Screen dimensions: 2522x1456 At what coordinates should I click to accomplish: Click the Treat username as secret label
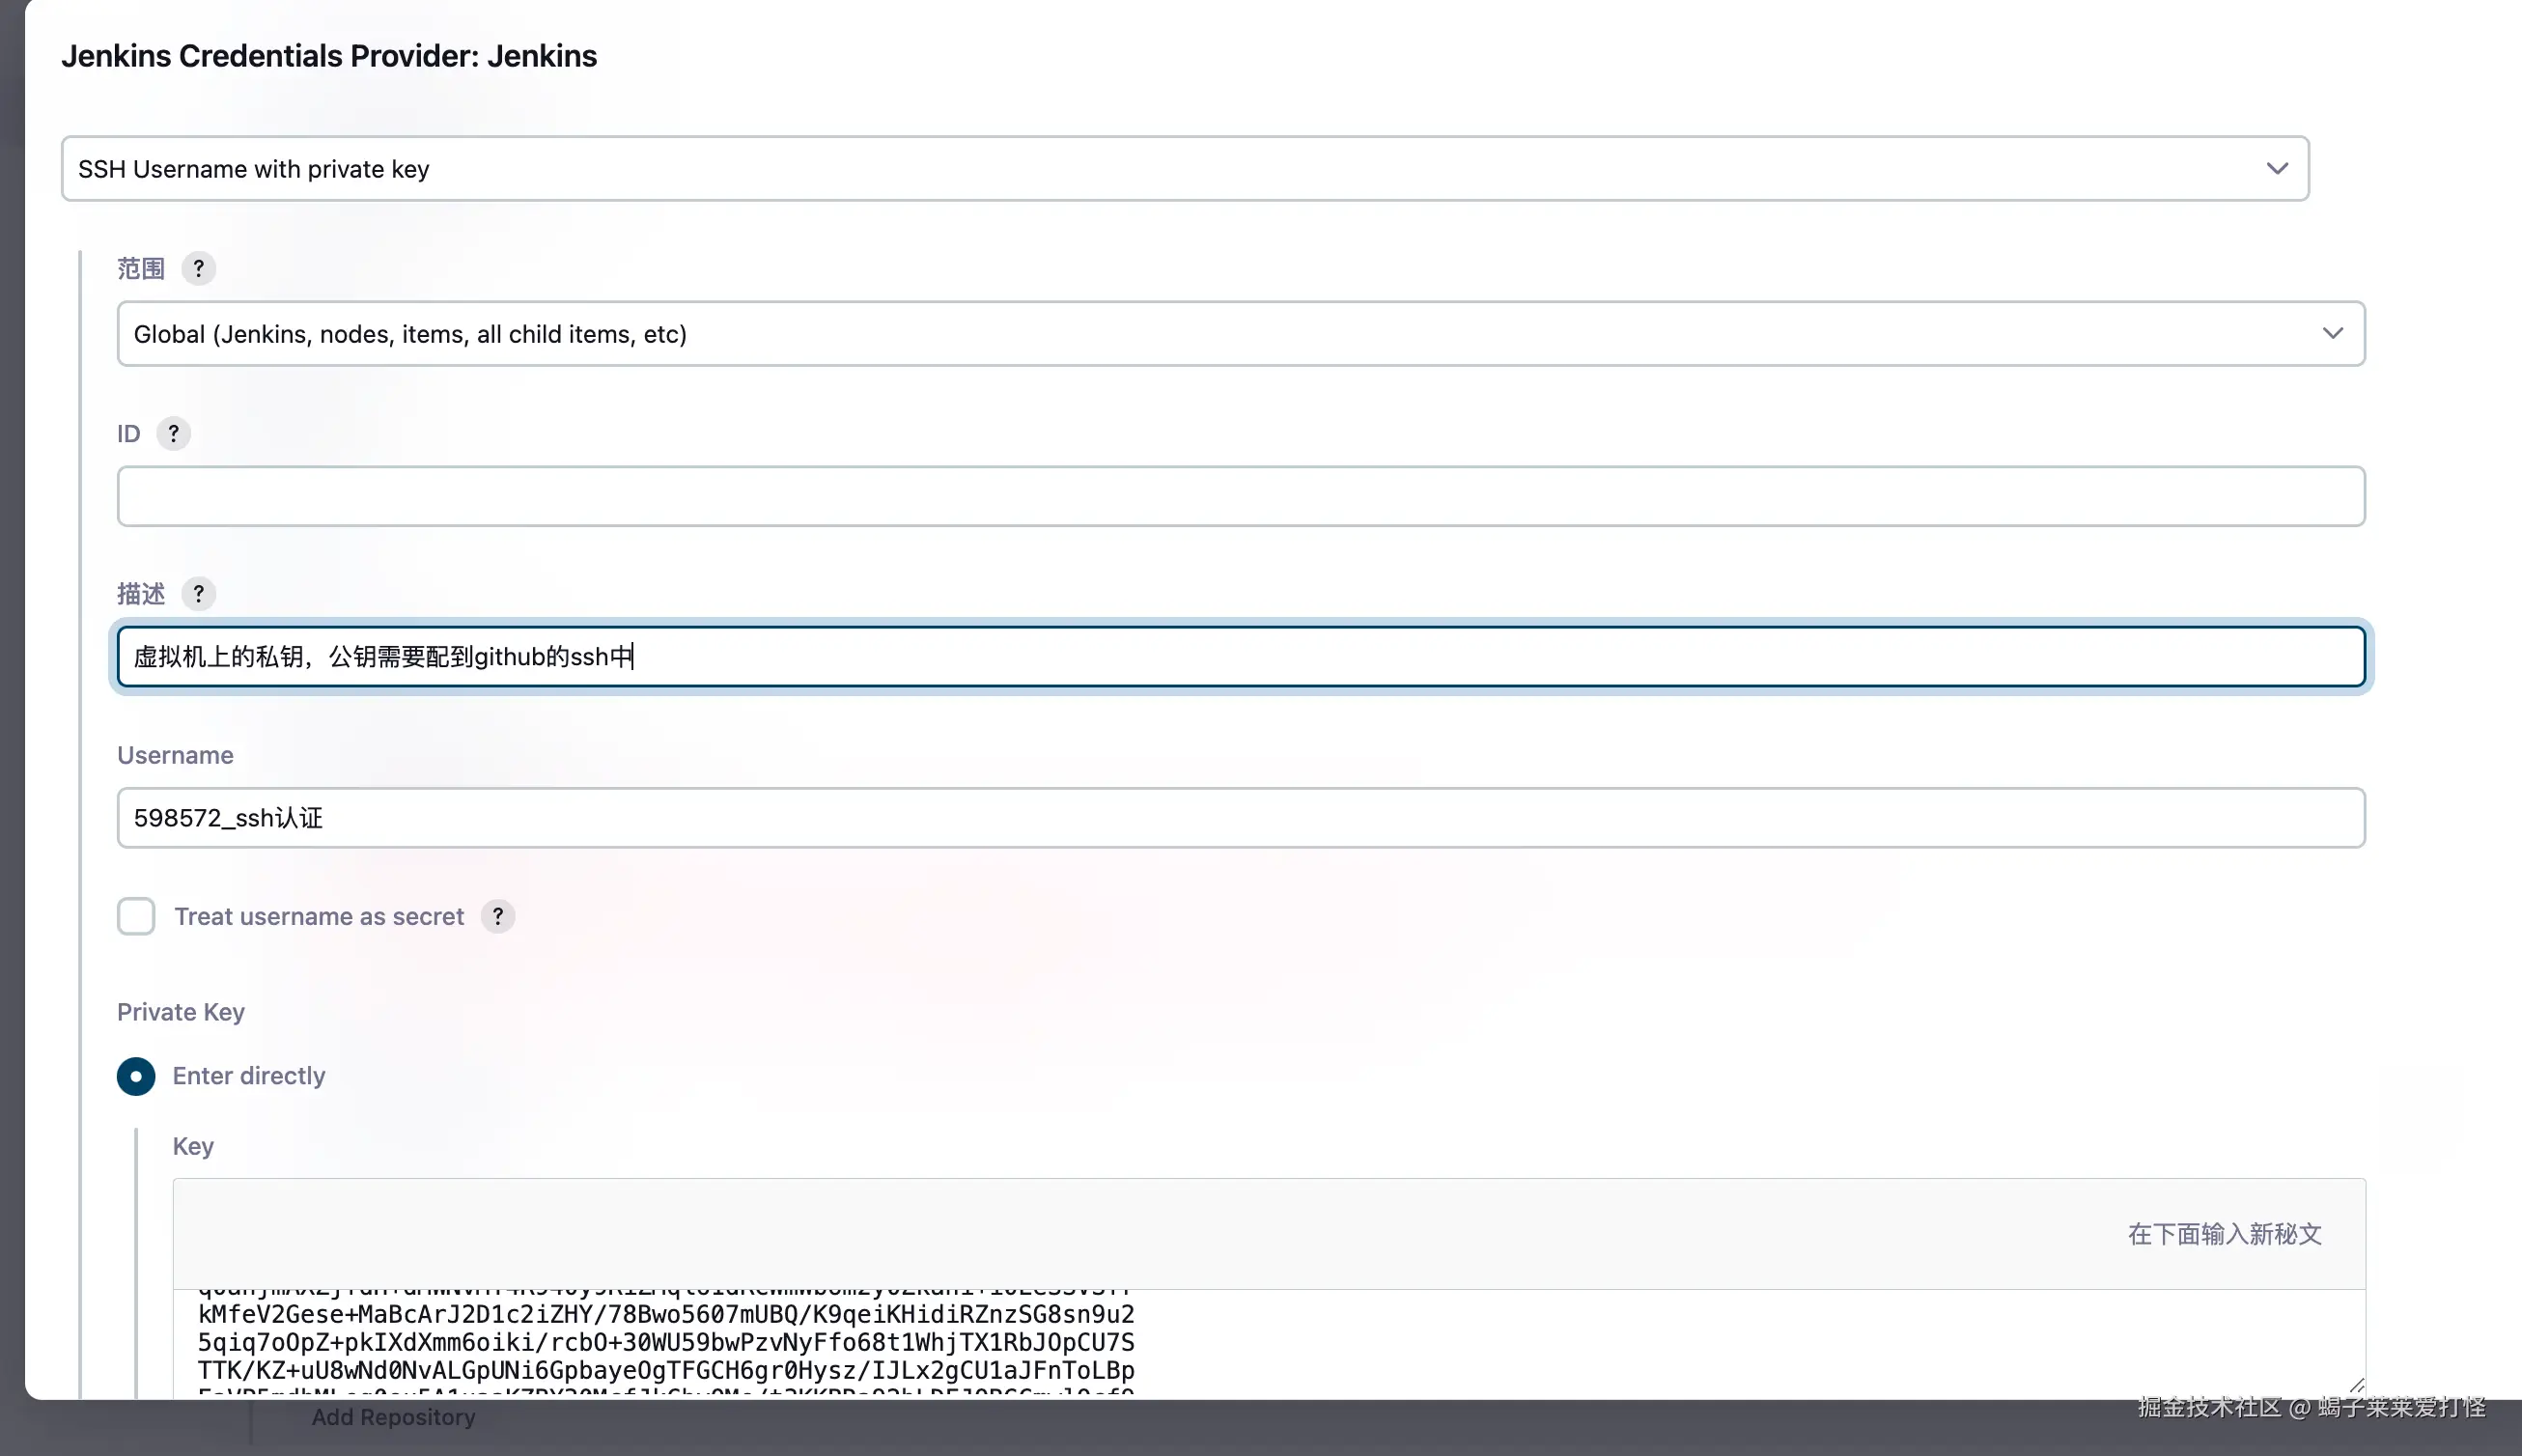point(319,916)
